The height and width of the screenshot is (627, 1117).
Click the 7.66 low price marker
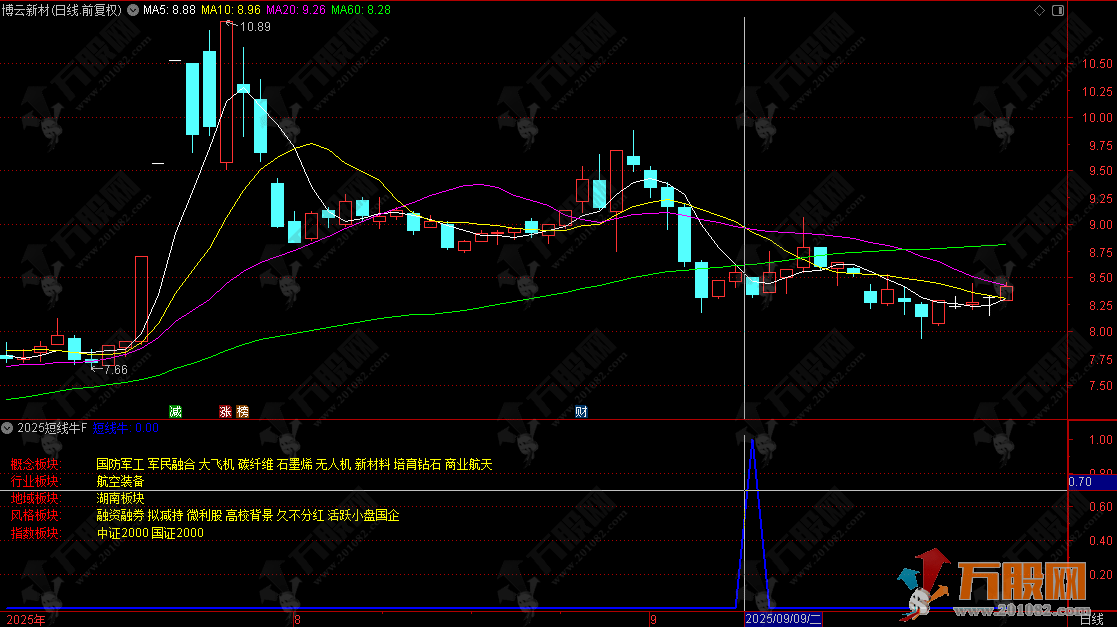115,370
